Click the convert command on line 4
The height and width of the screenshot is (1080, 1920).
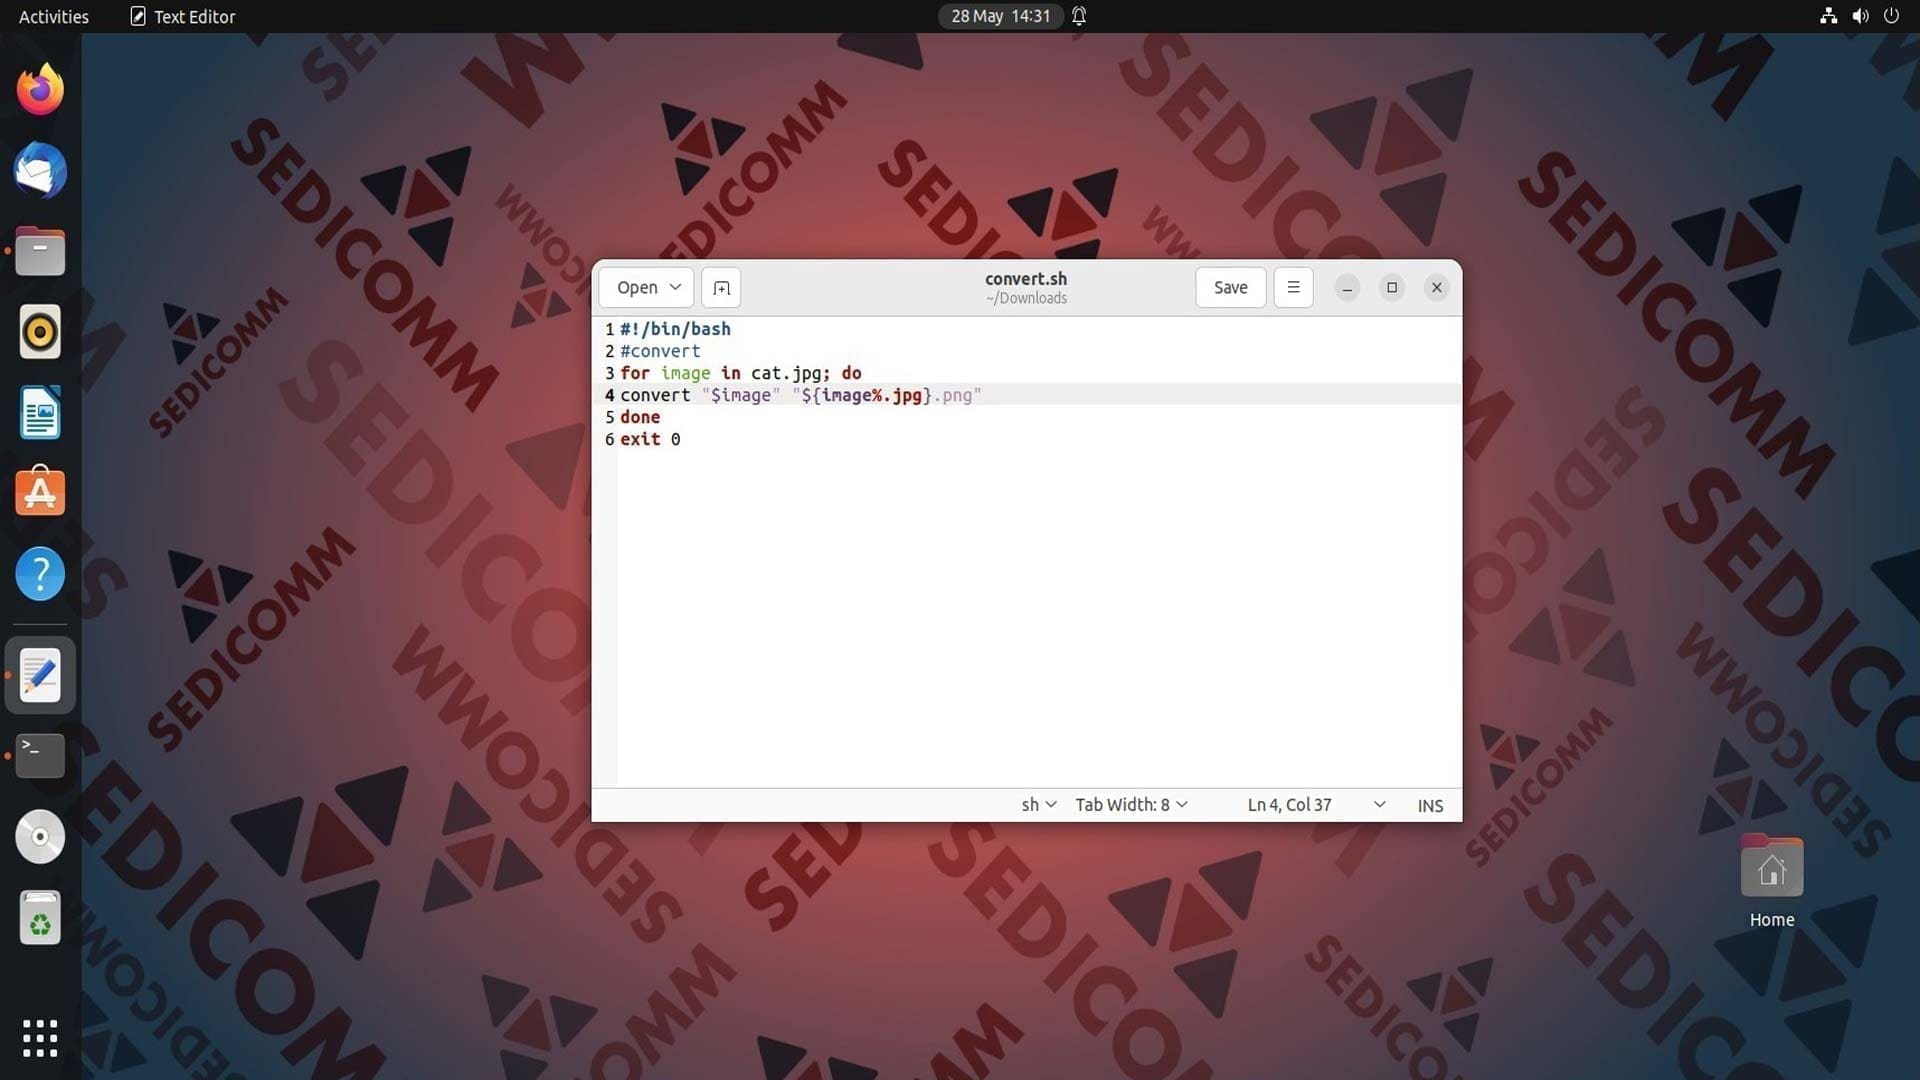coord(655,395)
